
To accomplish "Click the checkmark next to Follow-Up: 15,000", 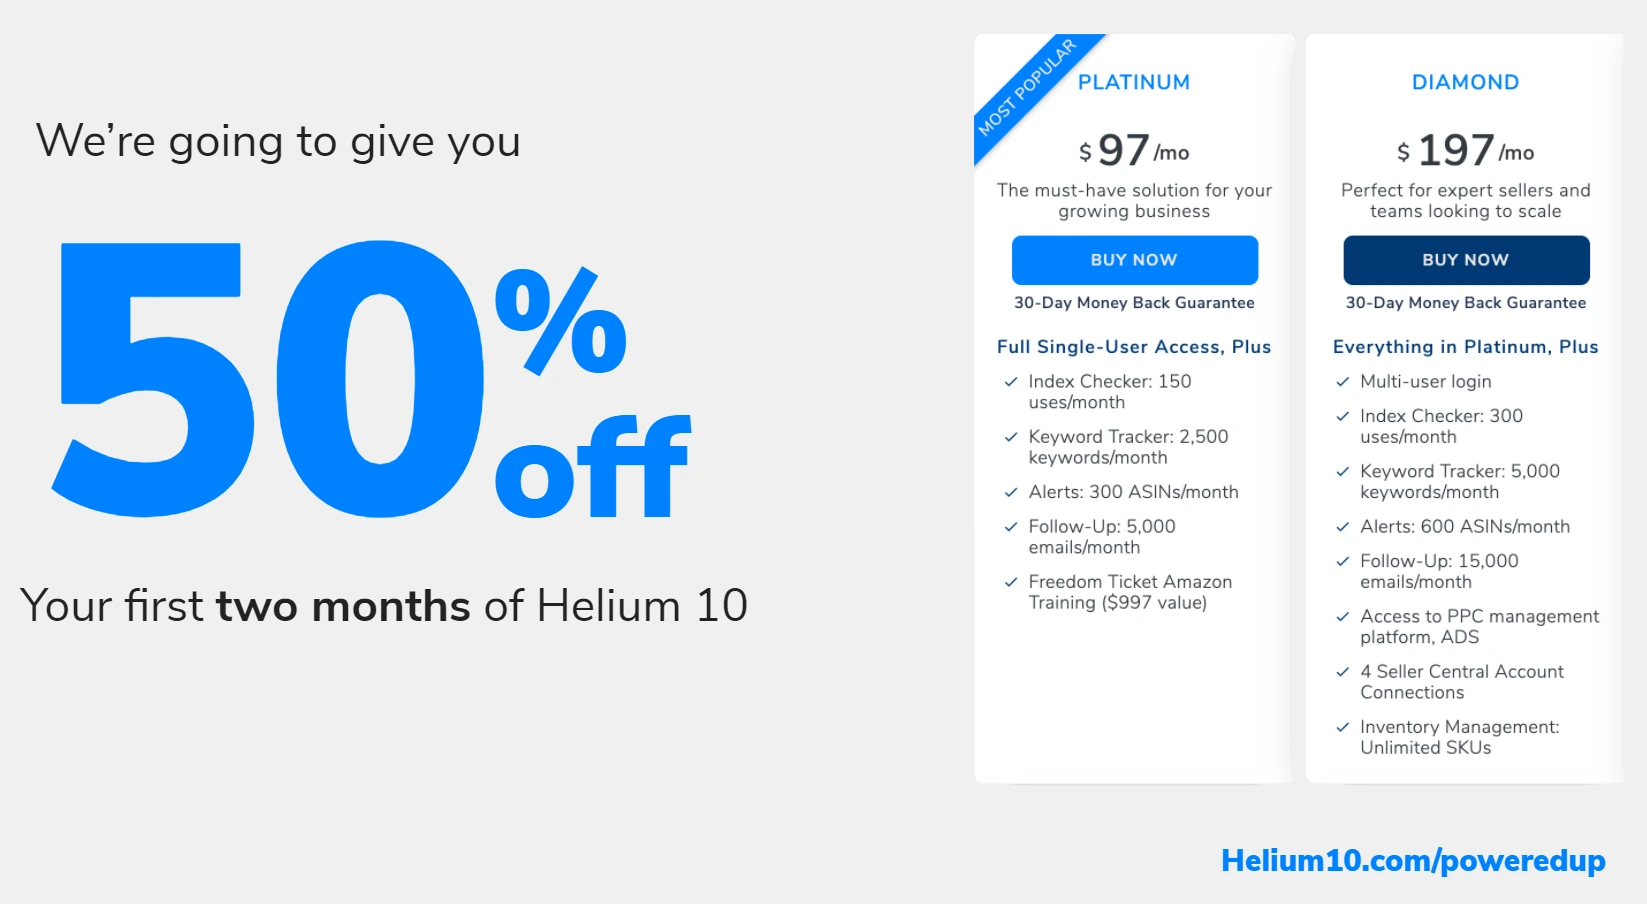I will coord(1343,562).
